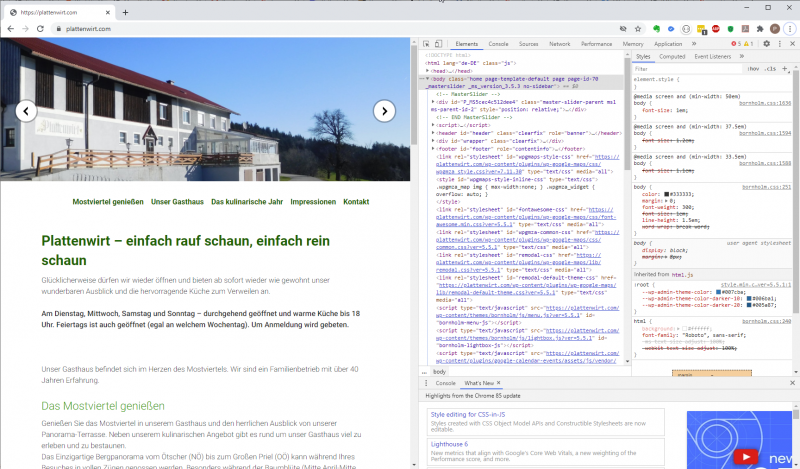
Task: Open the Extensions puzzle icon
Action: tap(757, 30)
